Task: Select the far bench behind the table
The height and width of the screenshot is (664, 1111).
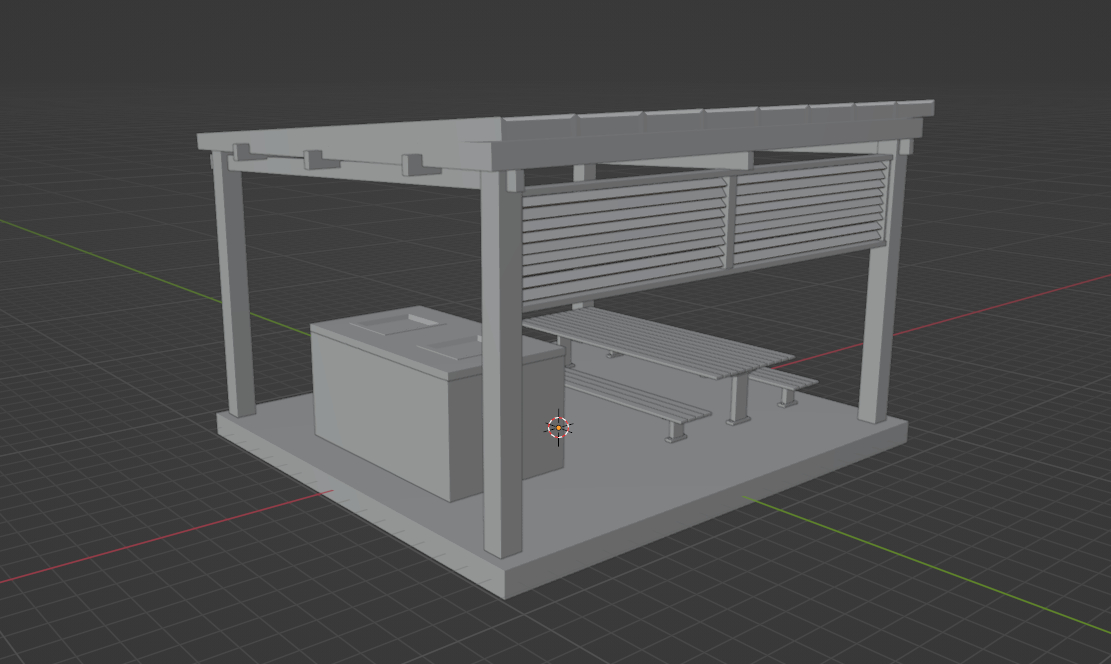Action: [785, 380]
